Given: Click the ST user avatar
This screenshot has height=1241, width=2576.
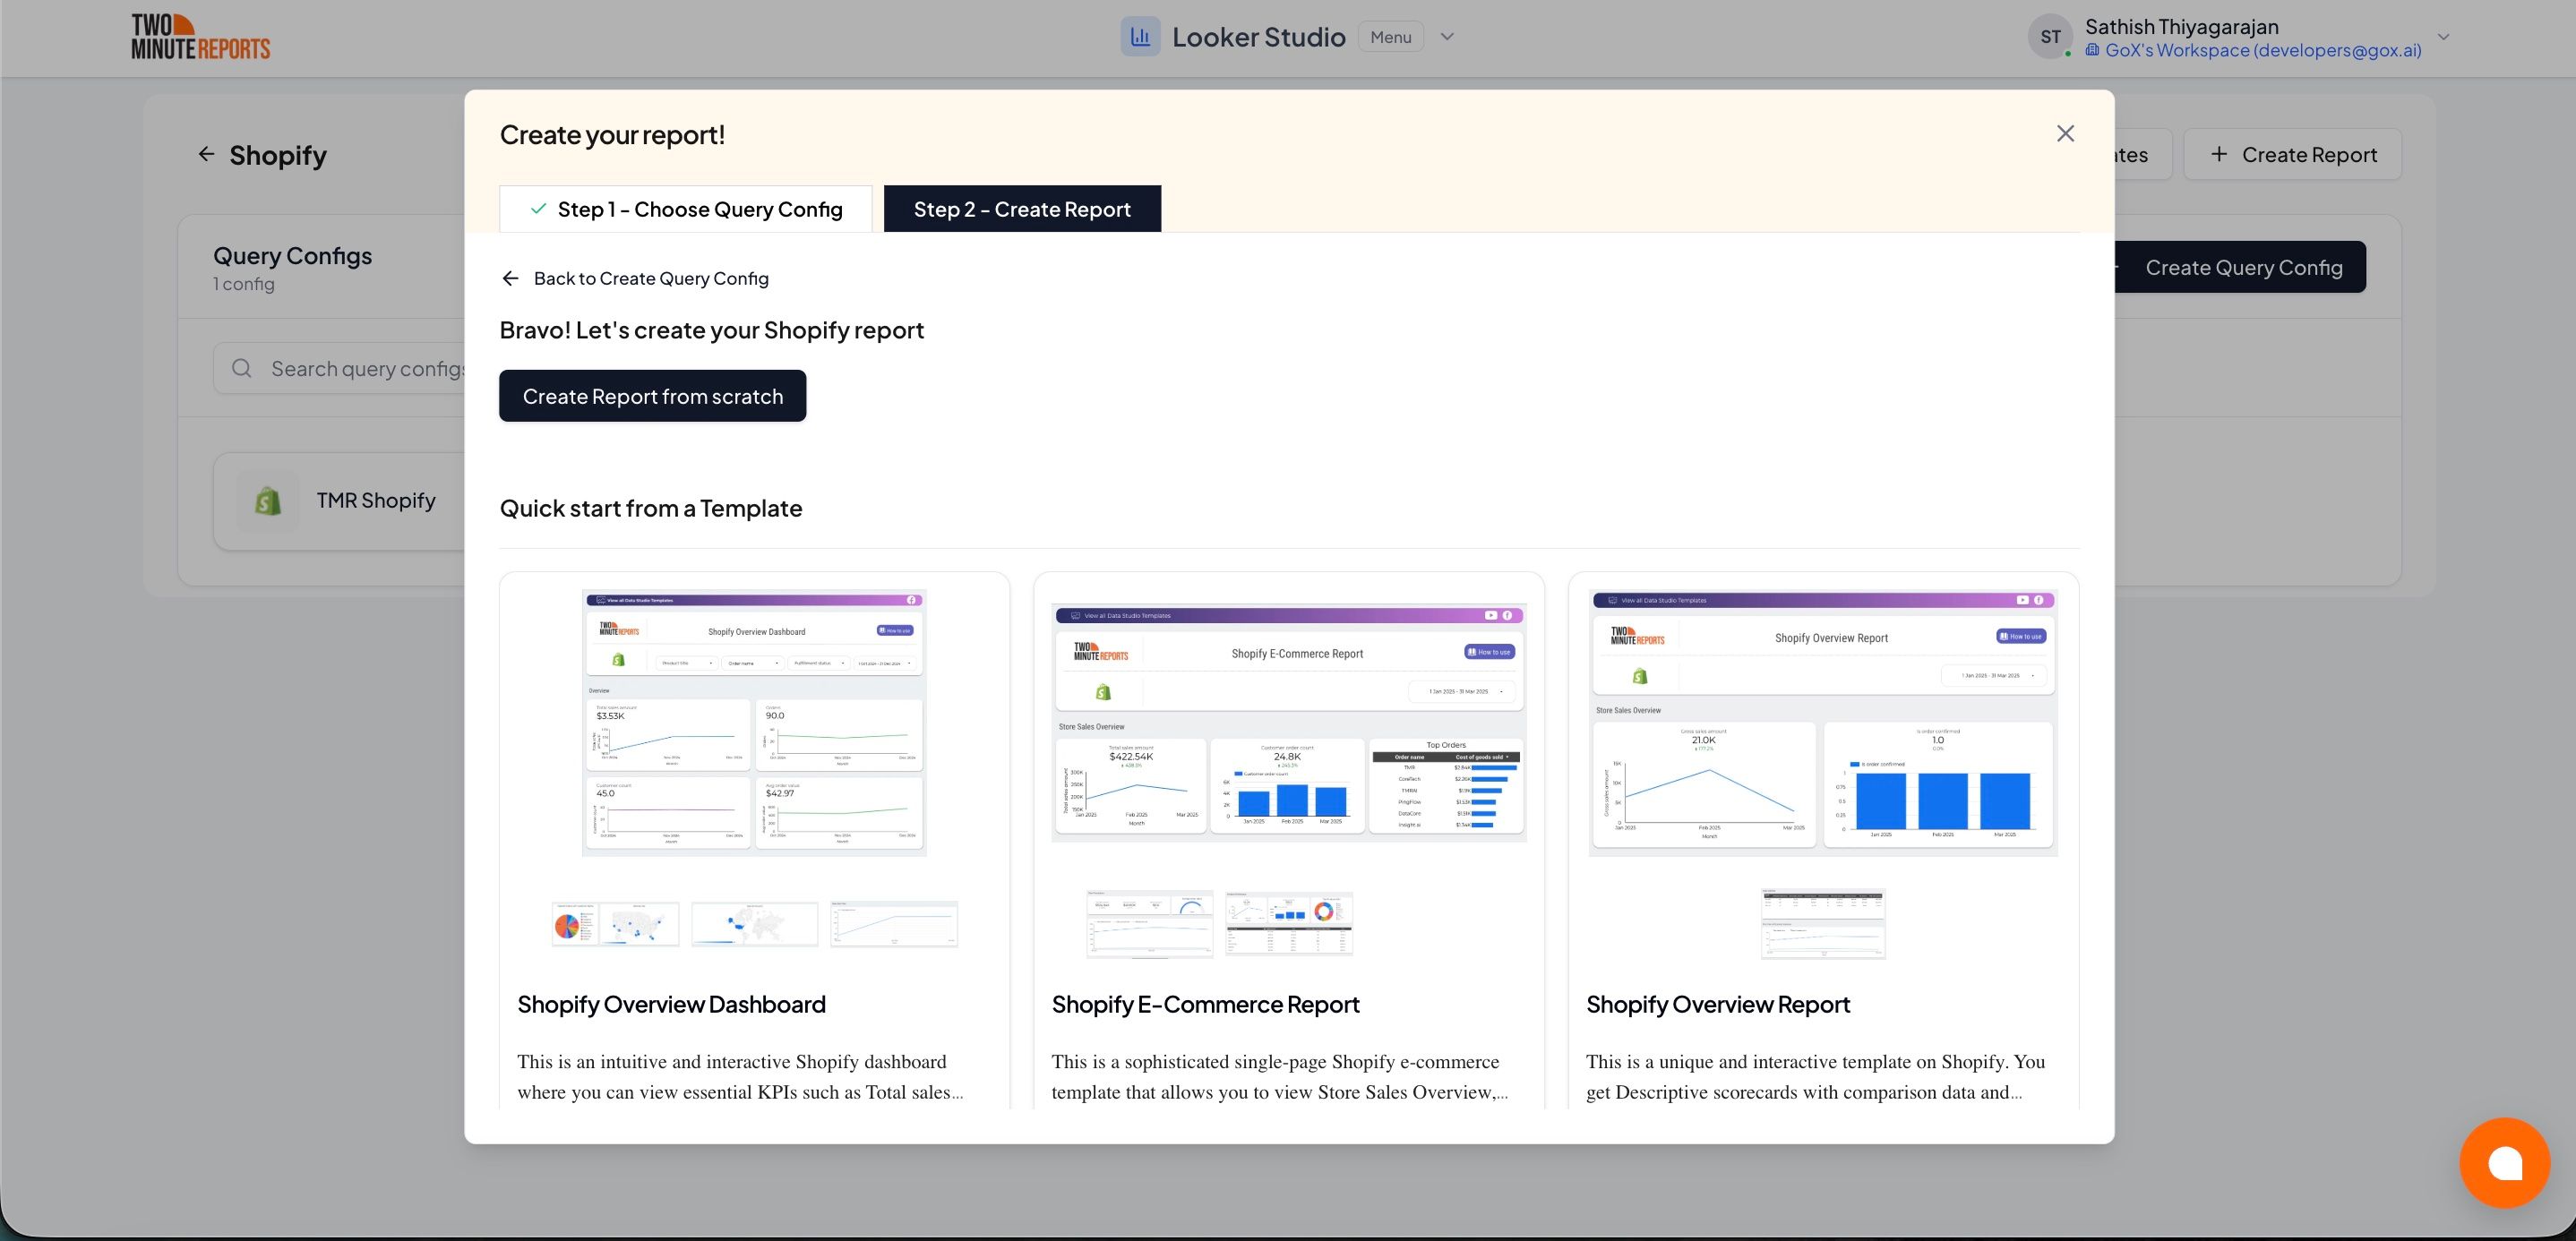Looking at the screenshot, I should tap(2051, 36).
